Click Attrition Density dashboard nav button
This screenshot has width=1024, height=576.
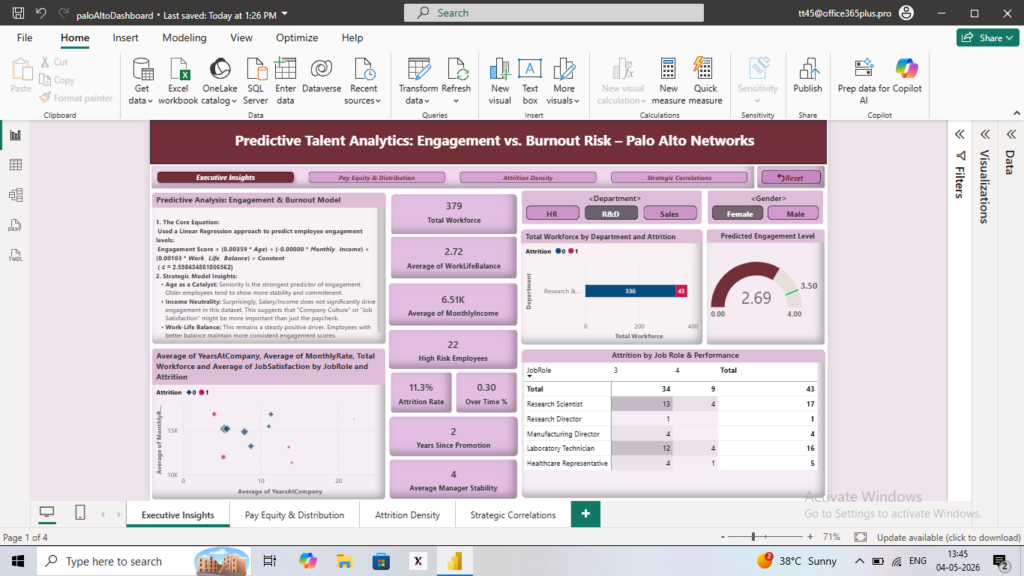[528, 178]
